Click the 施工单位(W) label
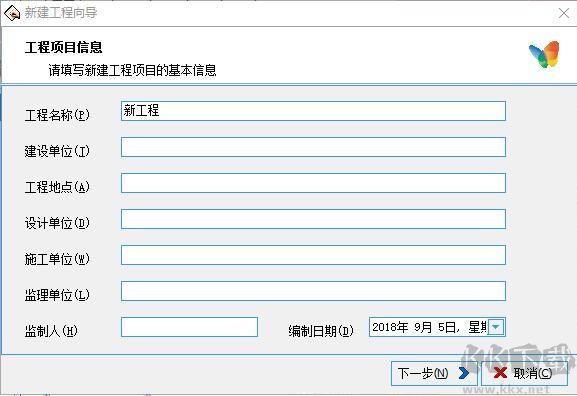577x396 pixels. (57, 259)
